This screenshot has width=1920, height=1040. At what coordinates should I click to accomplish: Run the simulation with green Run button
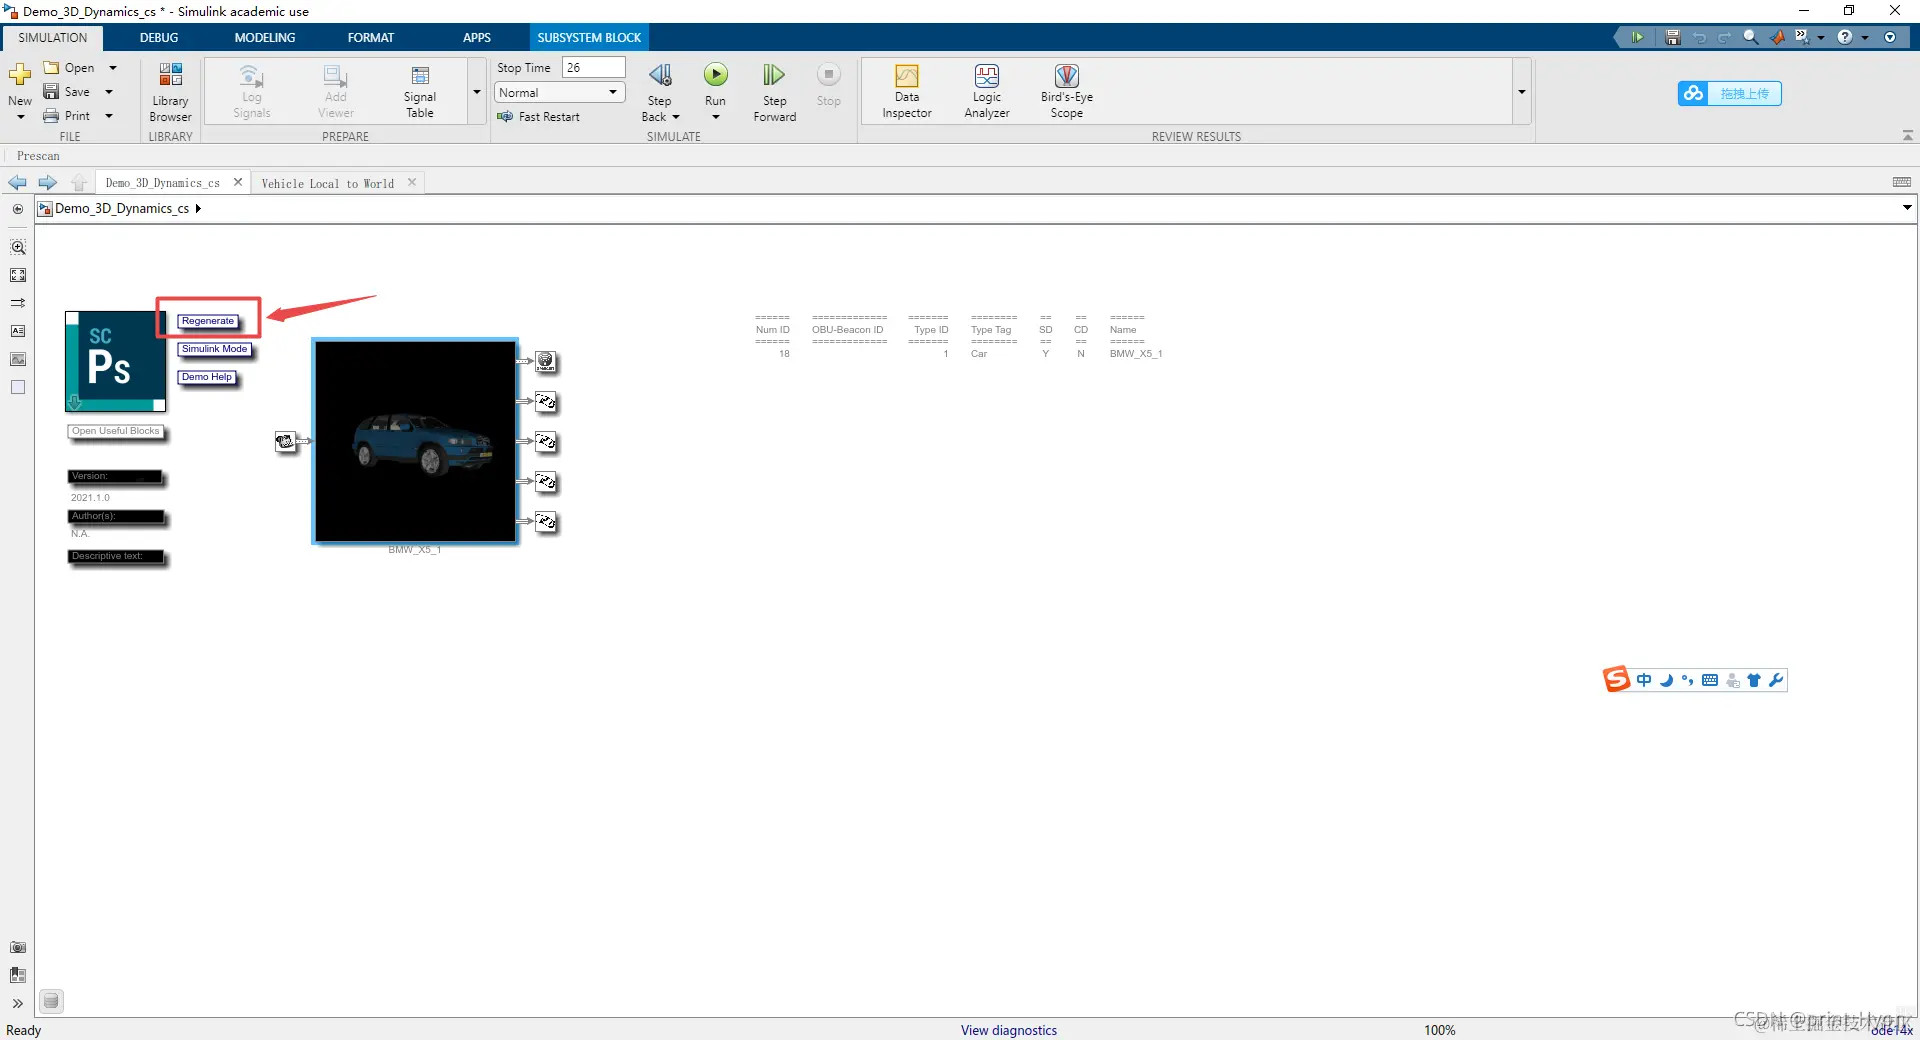(x=716, y=75)
